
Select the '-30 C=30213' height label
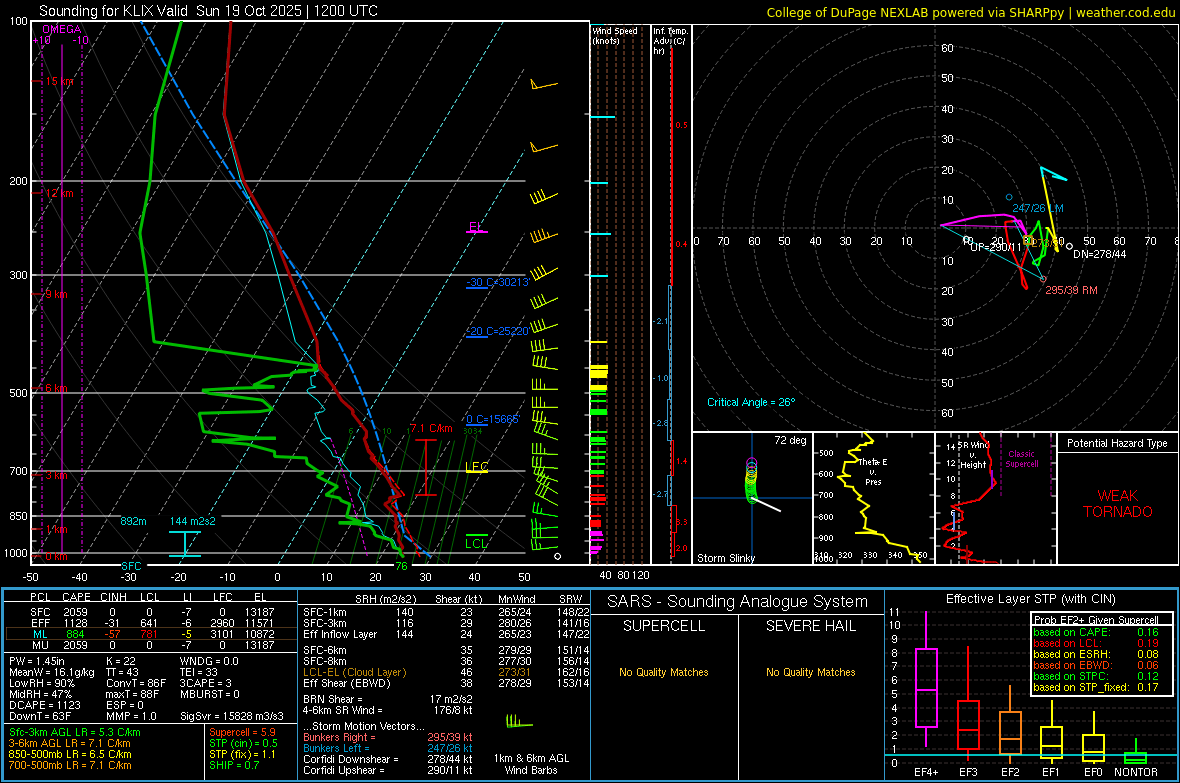pyautogui.click(x=497, y=282)
